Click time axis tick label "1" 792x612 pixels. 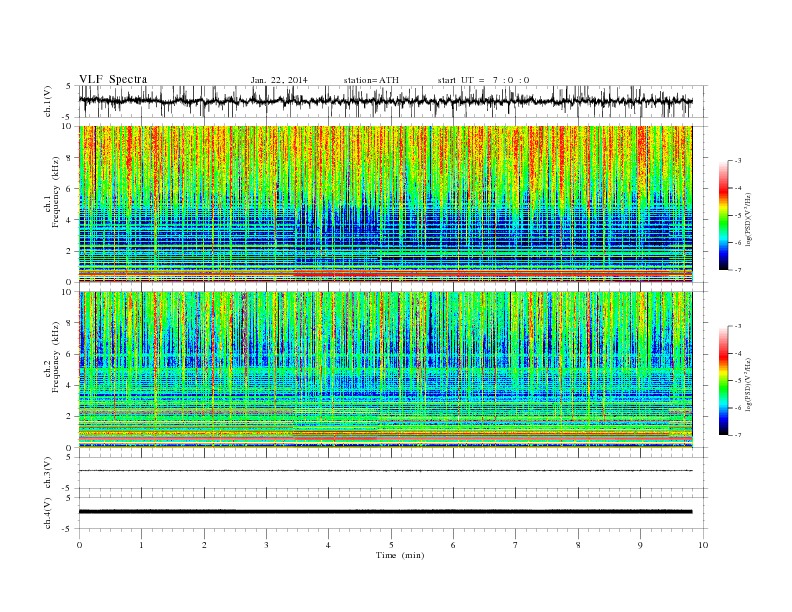(142, 545)
